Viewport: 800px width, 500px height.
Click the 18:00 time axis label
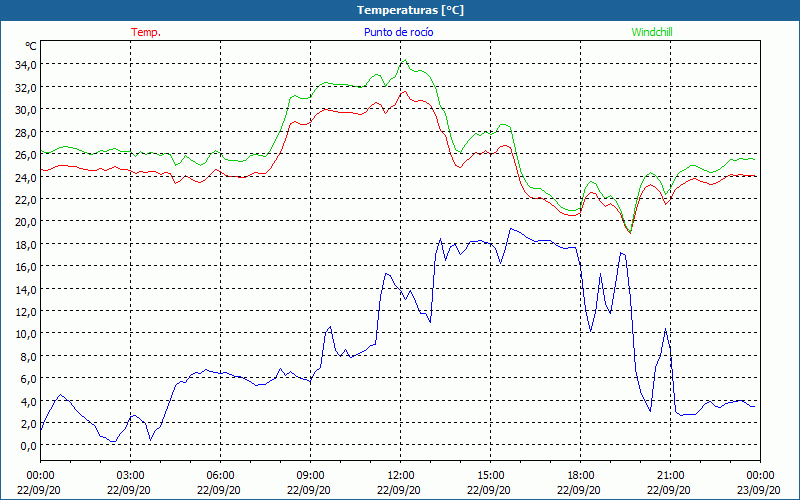point(581,476)
